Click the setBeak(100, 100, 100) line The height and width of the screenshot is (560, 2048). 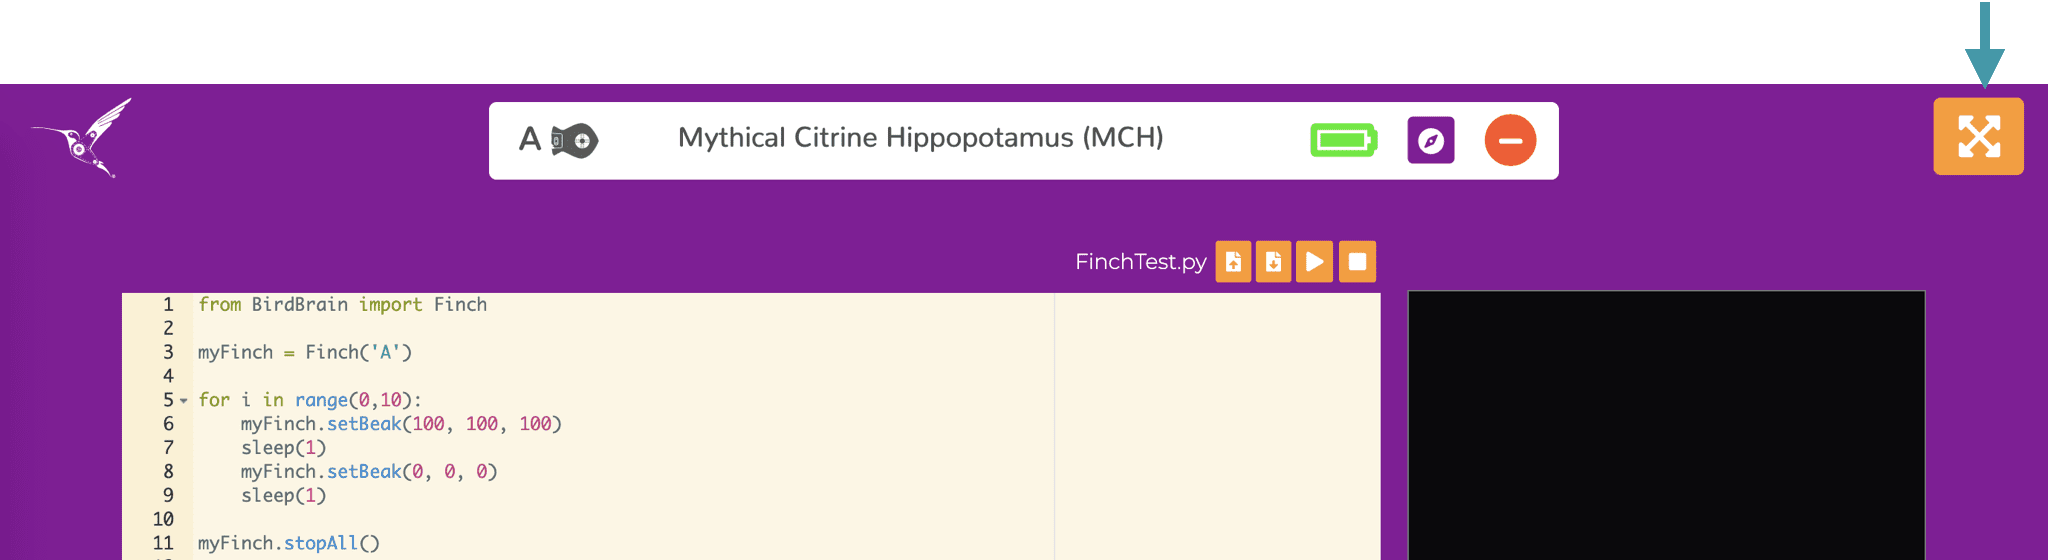point(400,424)
